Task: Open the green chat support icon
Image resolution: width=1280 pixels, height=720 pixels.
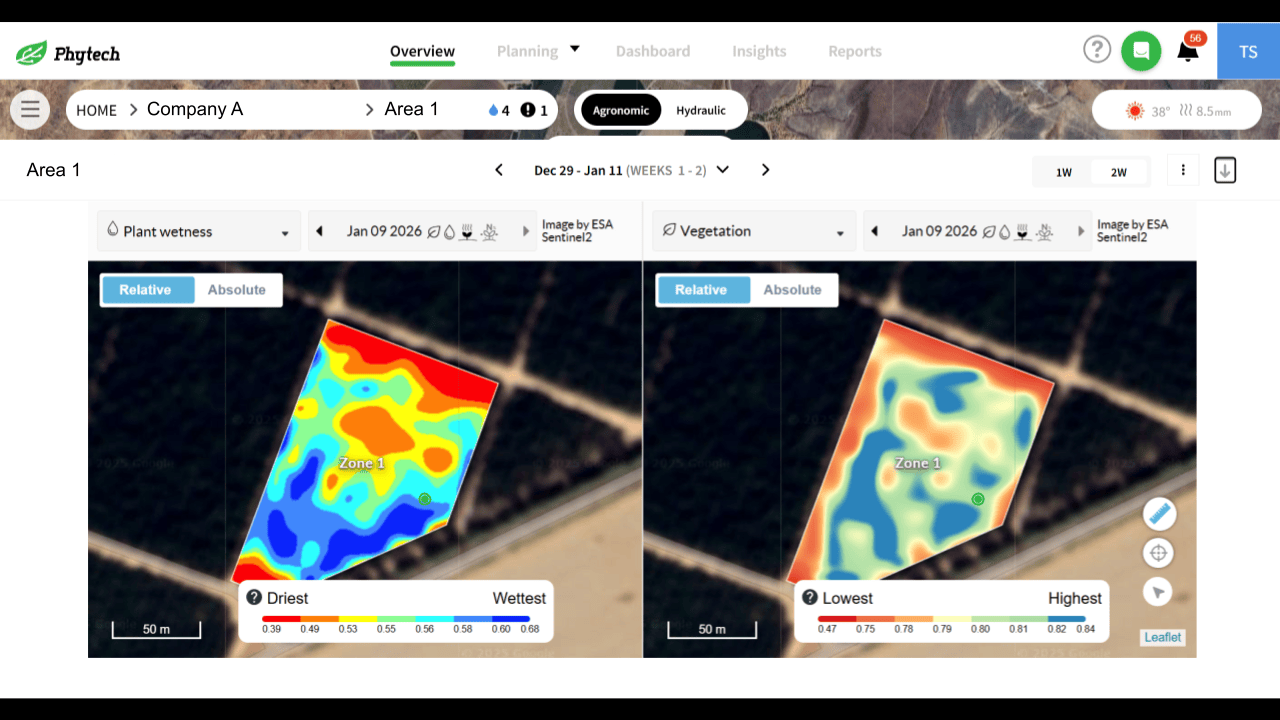Action: click(1141, 50)
